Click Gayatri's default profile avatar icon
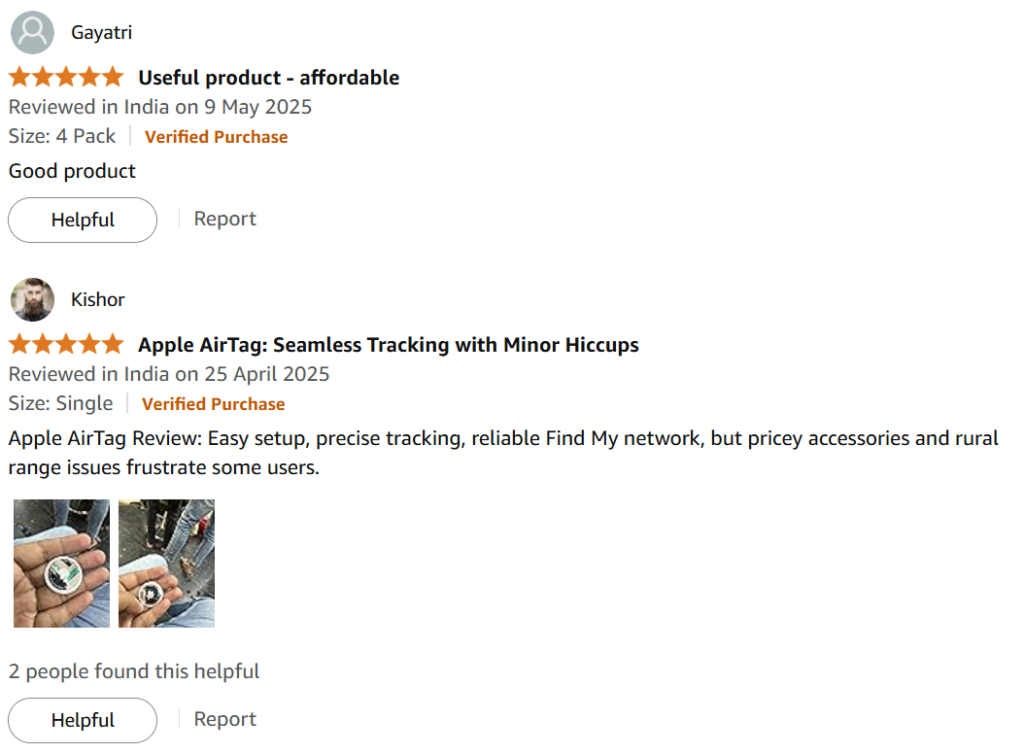The height and width of the screenshot is (753, 1024). point(32,32)
